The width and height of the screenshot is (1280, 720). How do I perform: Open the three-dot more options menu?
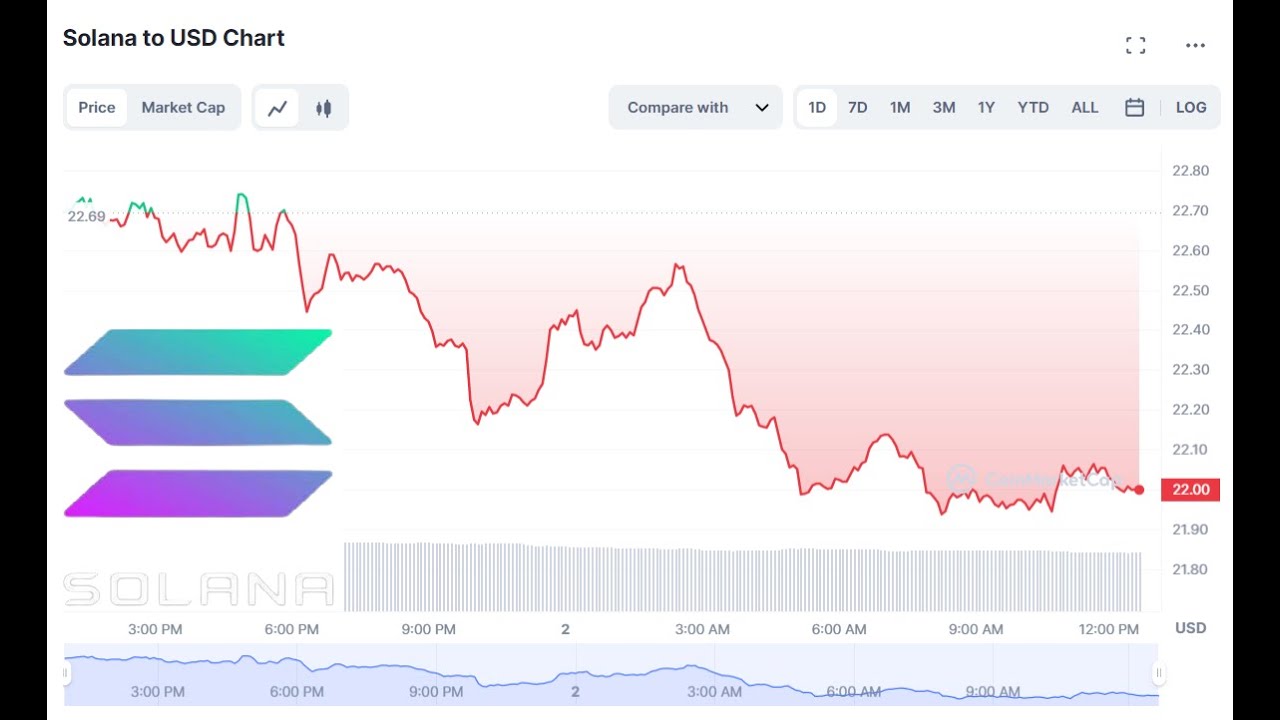pyautogui.click(x=1195, y=45)
